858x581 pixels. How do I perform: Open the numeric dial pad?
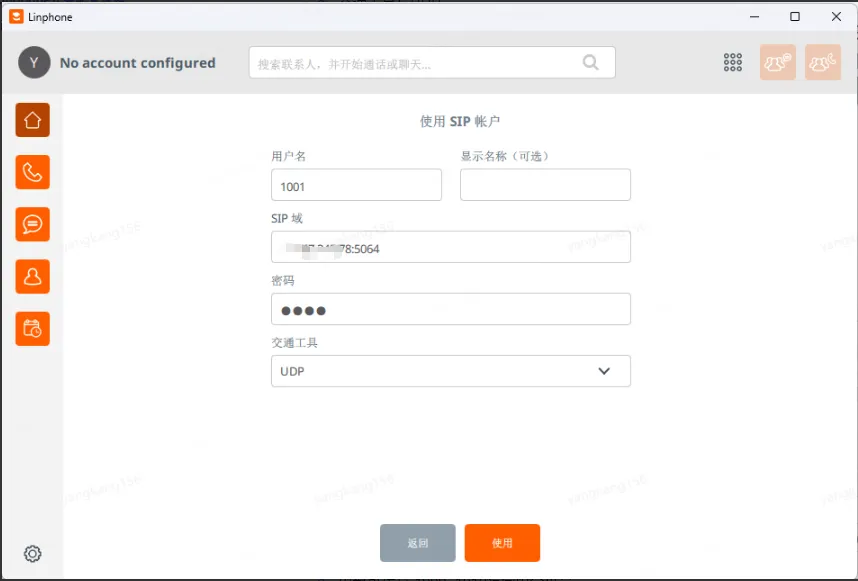click(x=732, y=61)
